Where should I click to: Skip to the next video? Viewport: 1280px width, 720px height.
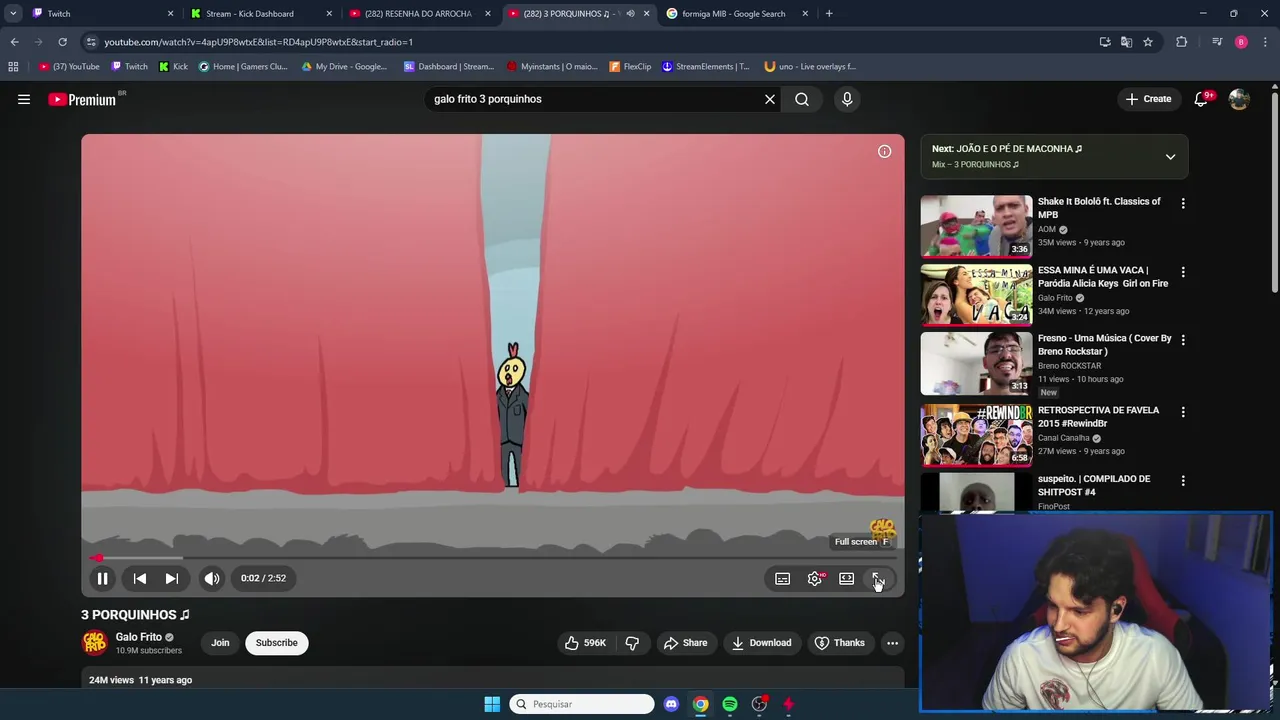tap(172, 578)
